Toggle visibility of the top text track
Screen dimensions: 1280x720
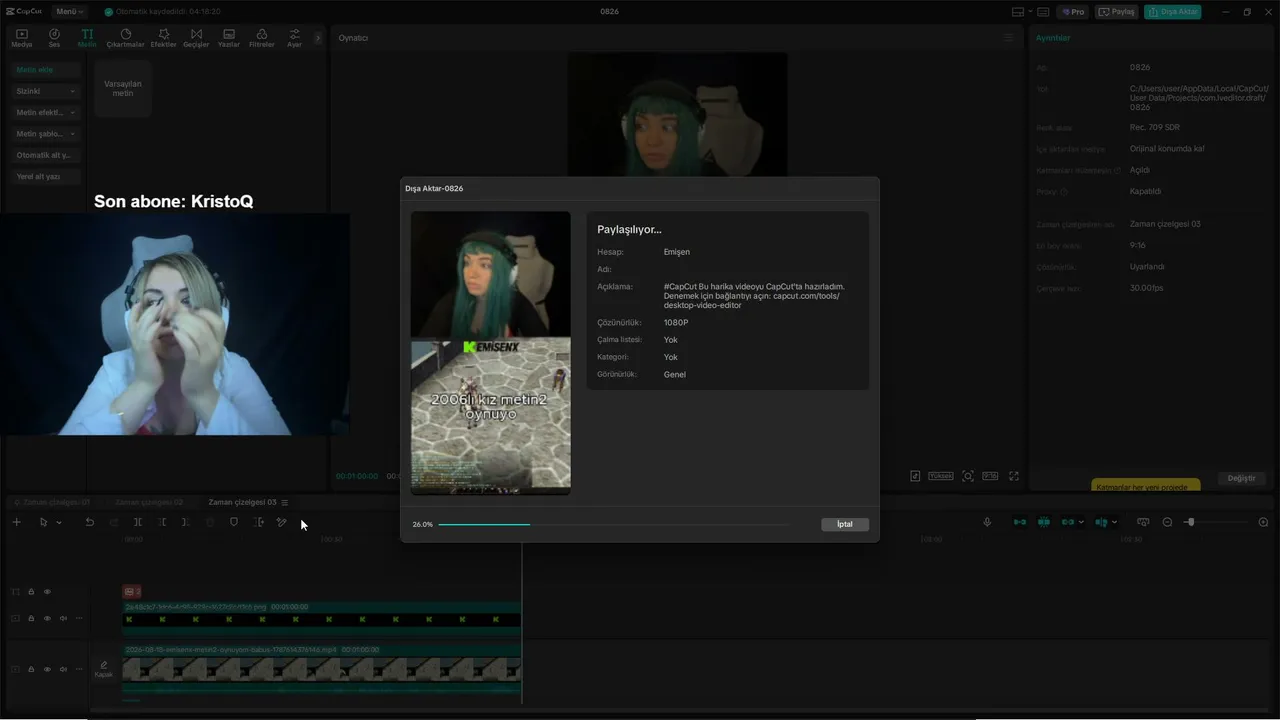[x=46, y=592]
